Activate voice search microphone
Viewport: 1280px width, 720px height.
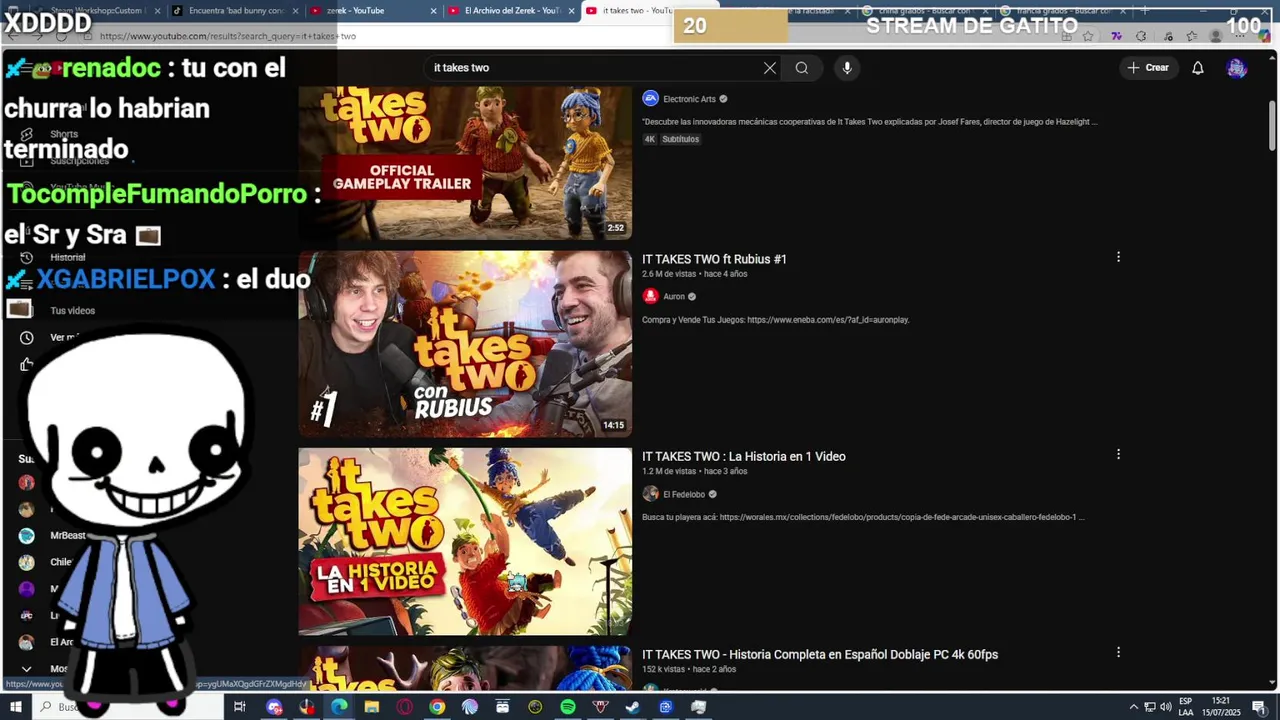(847, 68)
